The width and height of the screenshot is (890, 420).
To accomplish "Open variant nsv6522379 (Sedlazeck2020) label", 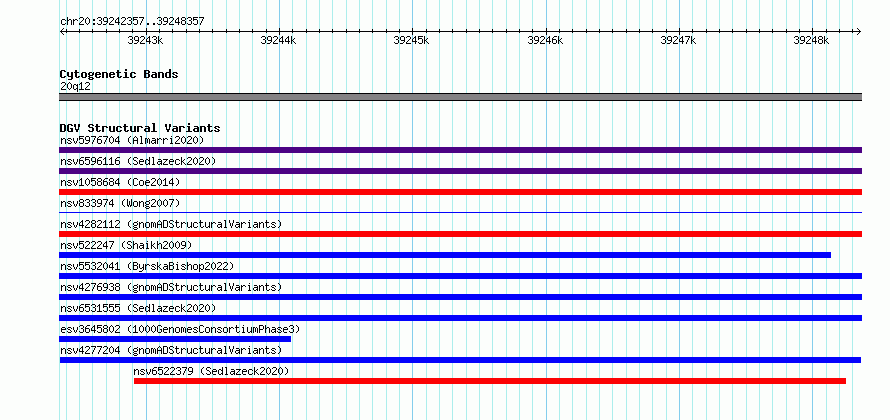I will (211, 371).
